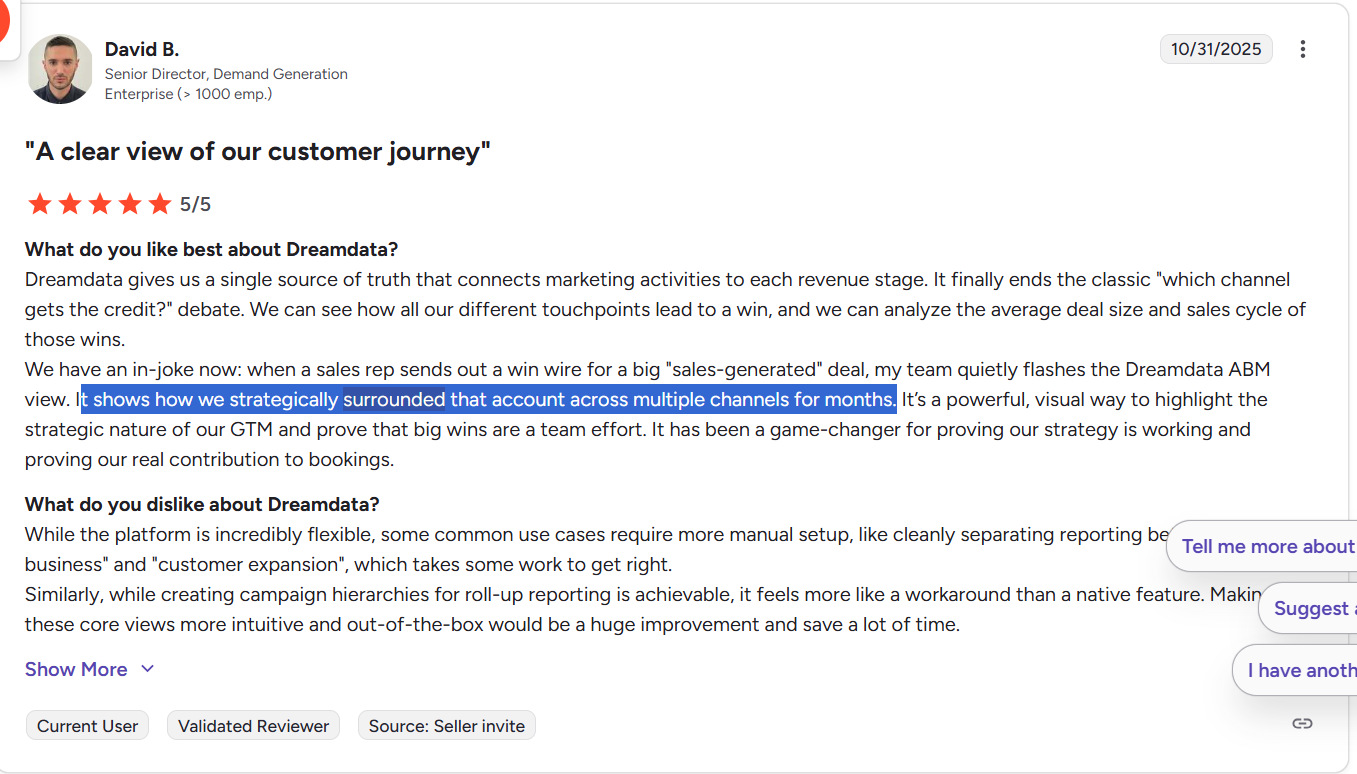Image resolution: width=1357 pixels, height=774 pixels.
Task: Select the first rating star
Action: click(x=40, y=203)
